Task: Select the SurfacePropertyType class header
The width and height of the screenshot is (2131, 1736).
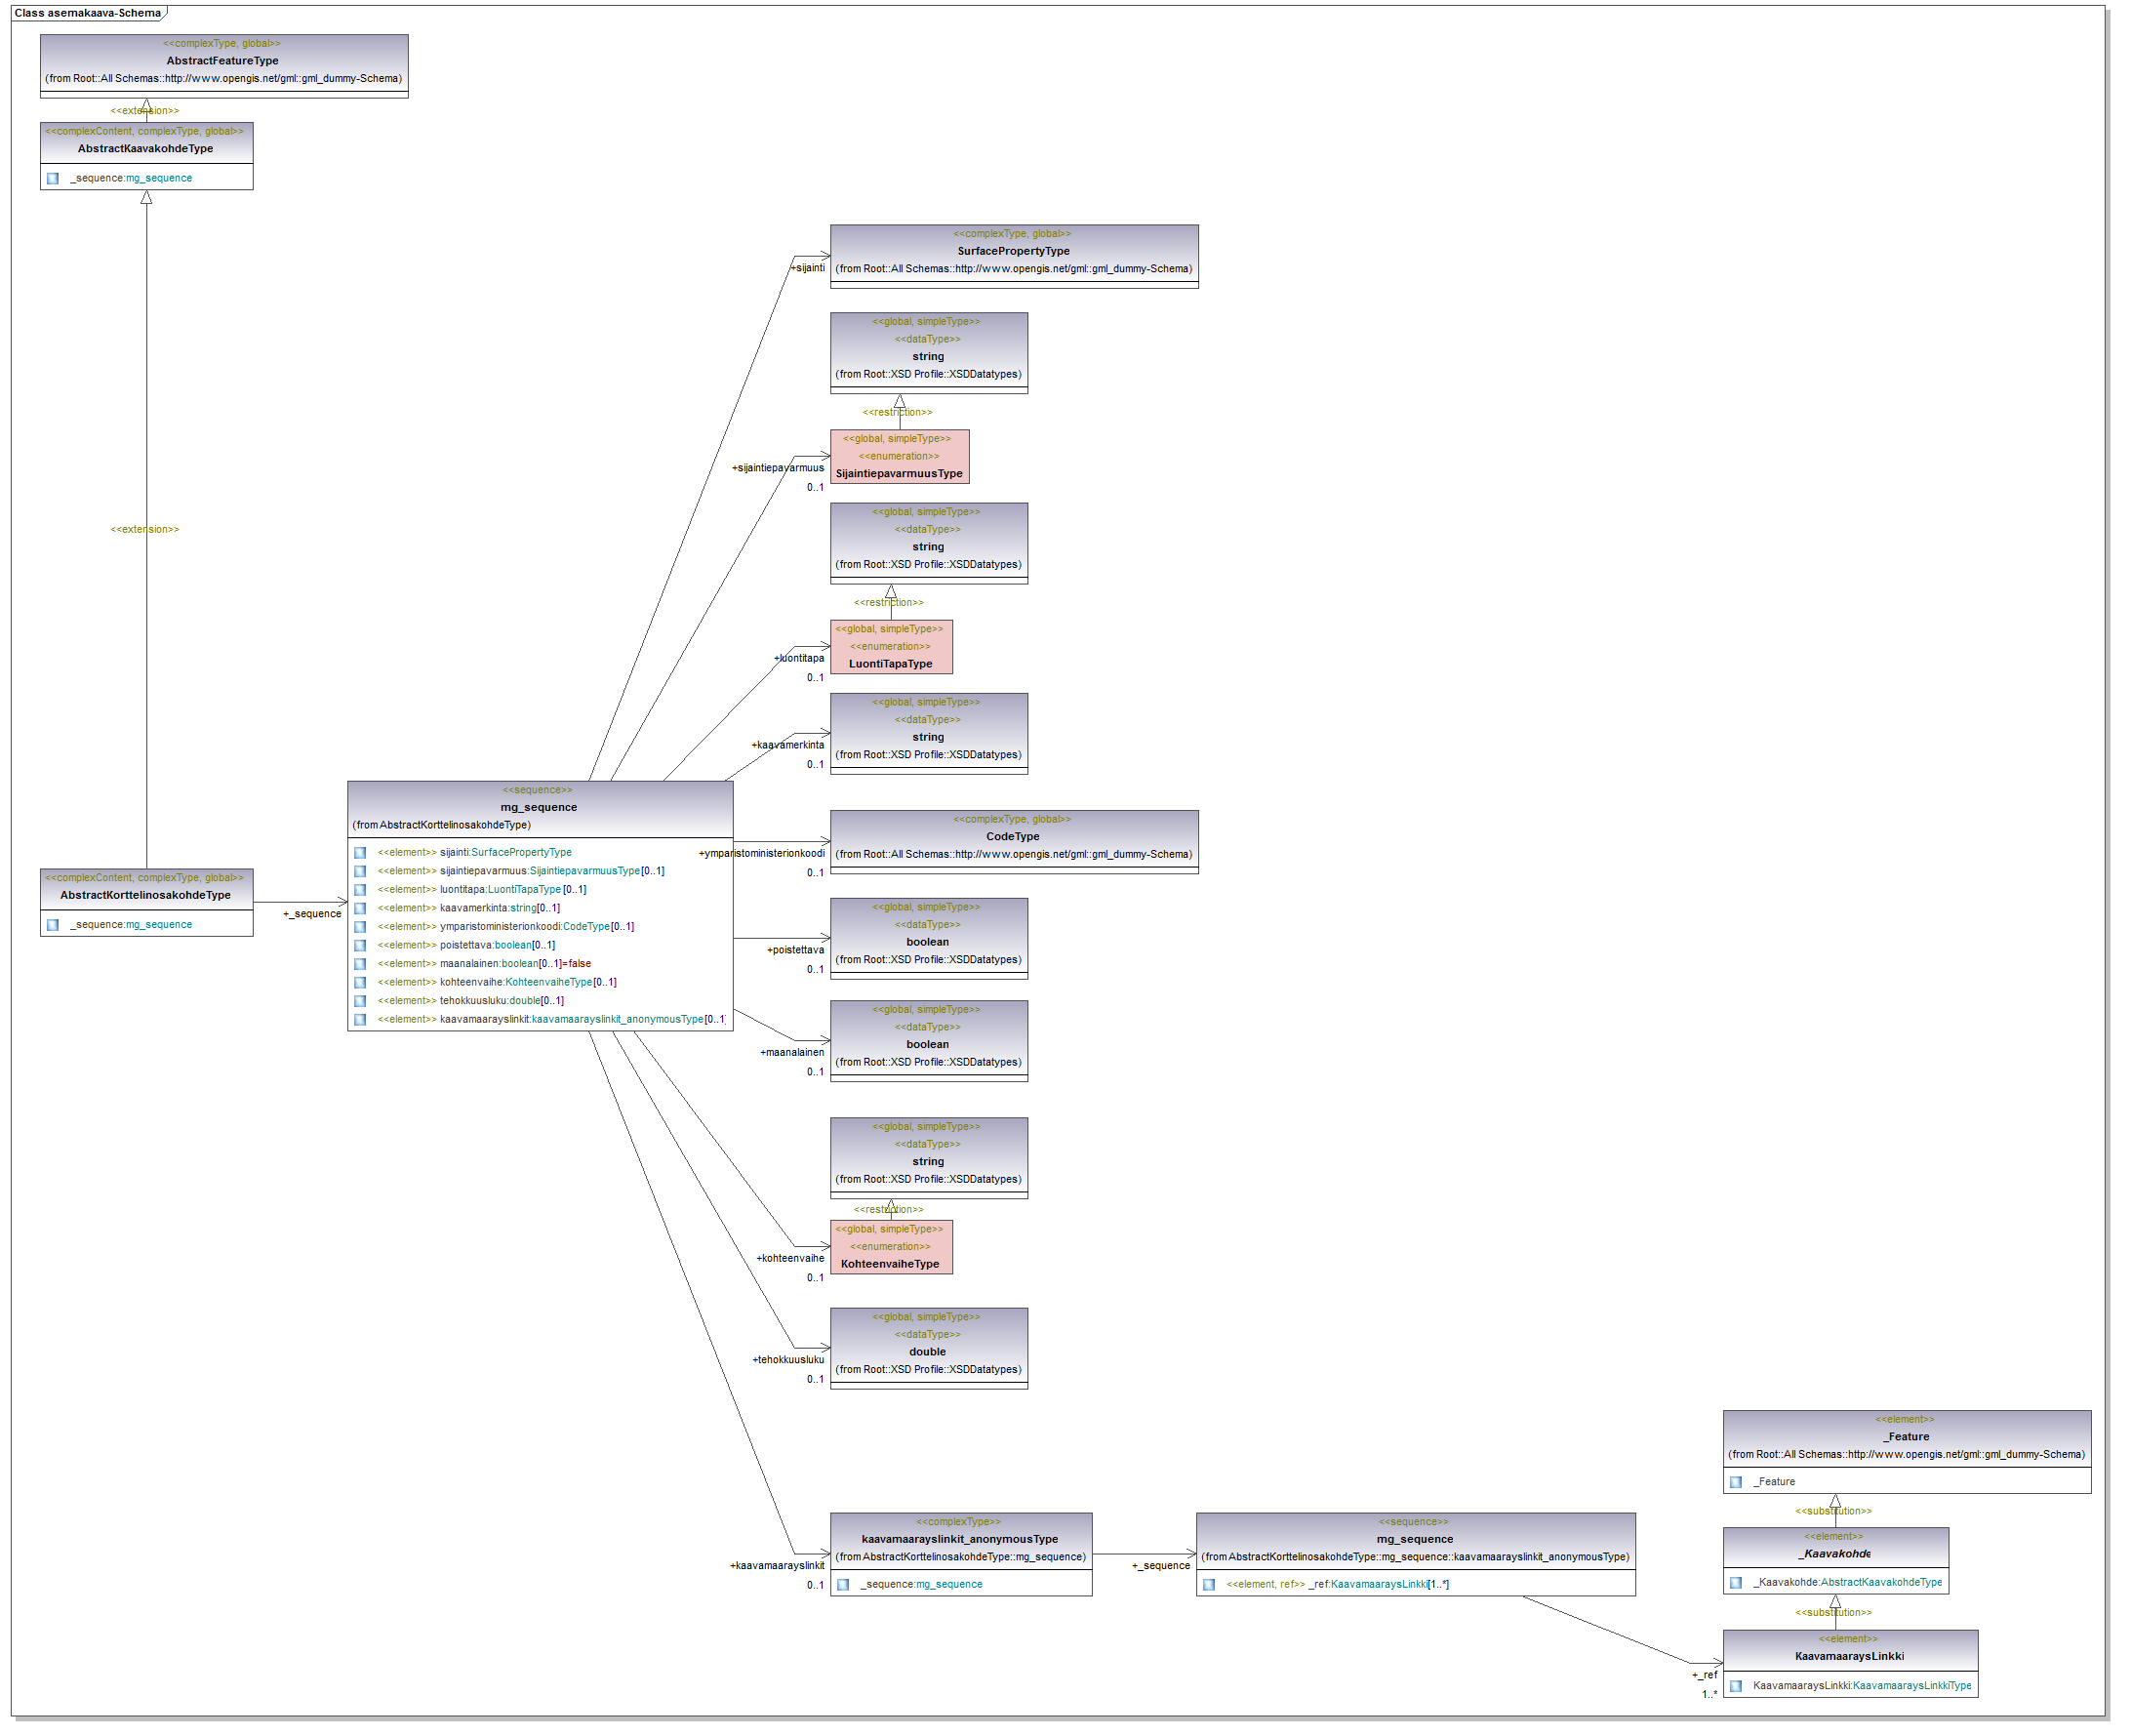Action: [x=1013, y=252]
